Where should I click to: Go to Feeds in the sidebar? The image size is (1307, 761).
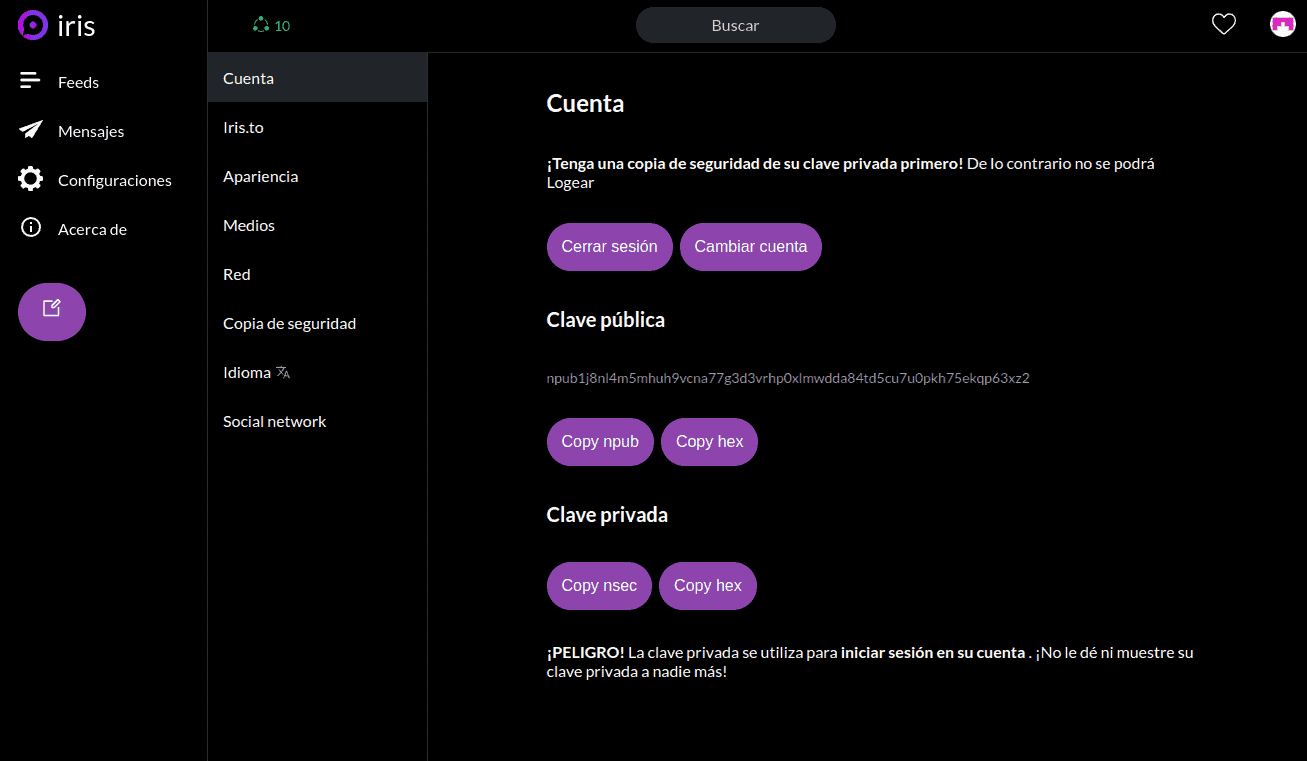pos(78,82)
